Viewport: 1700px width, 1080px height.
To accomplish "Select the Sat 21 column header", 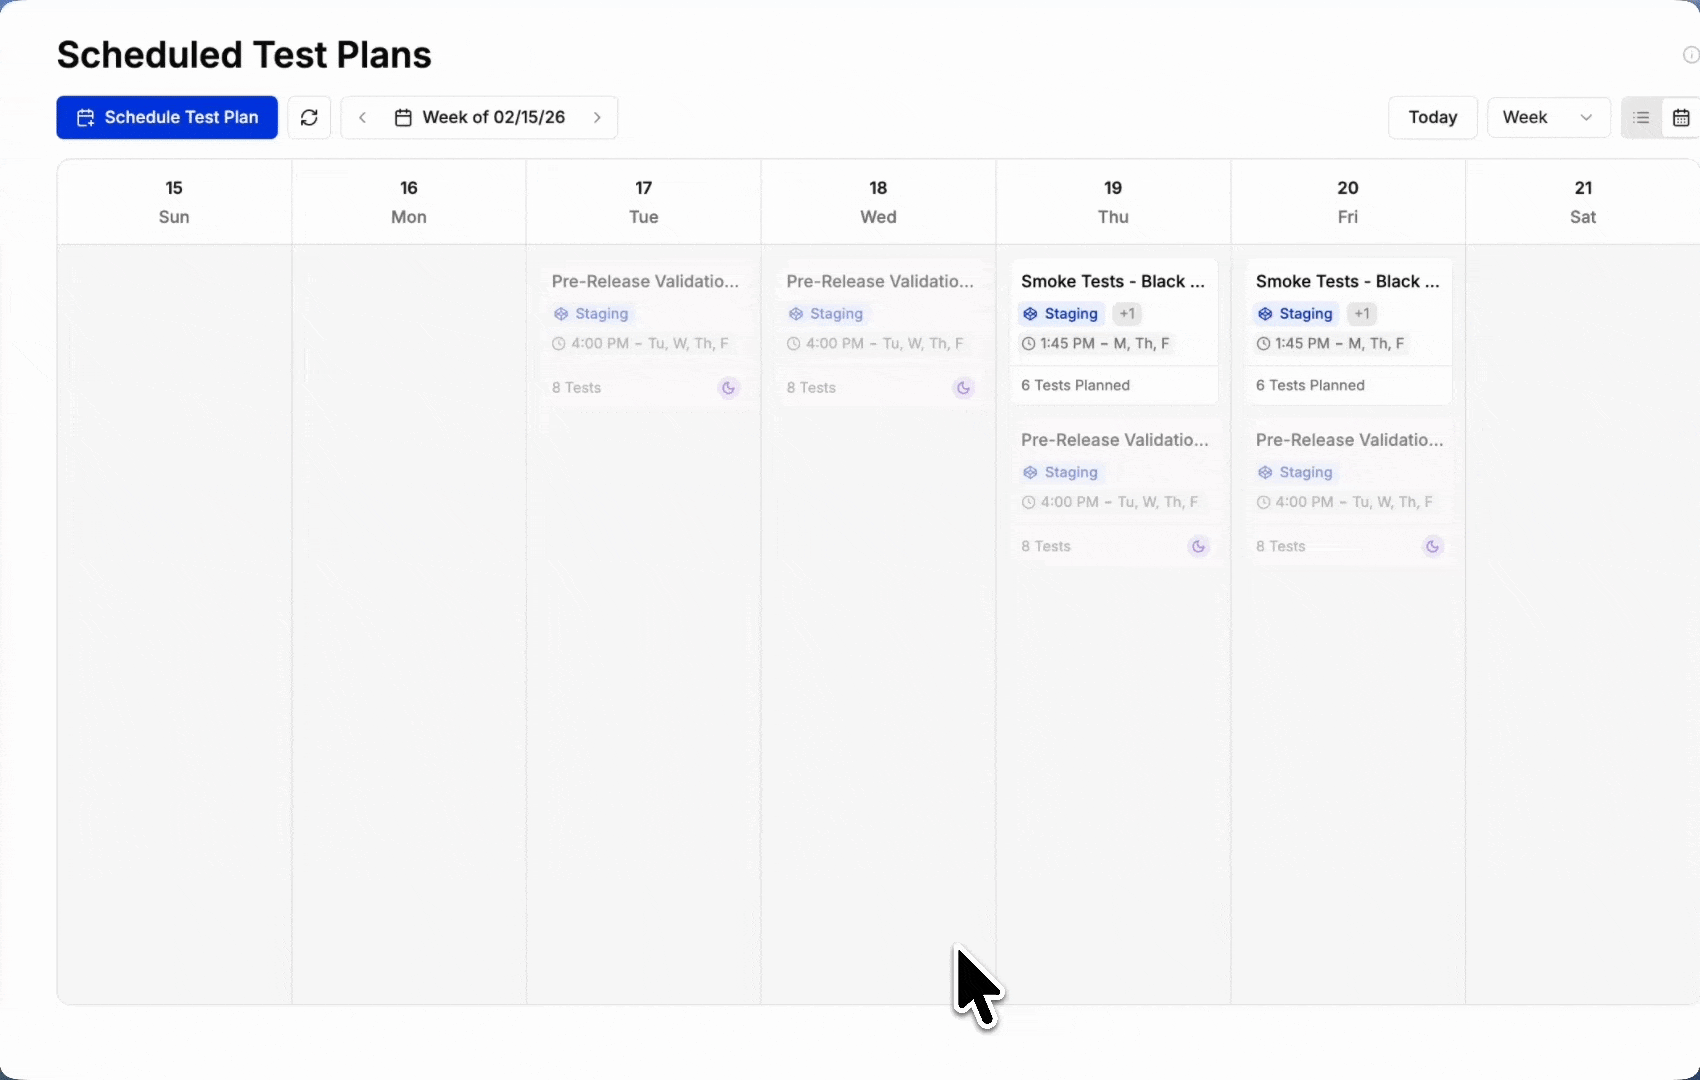I will click(1583, 201).
